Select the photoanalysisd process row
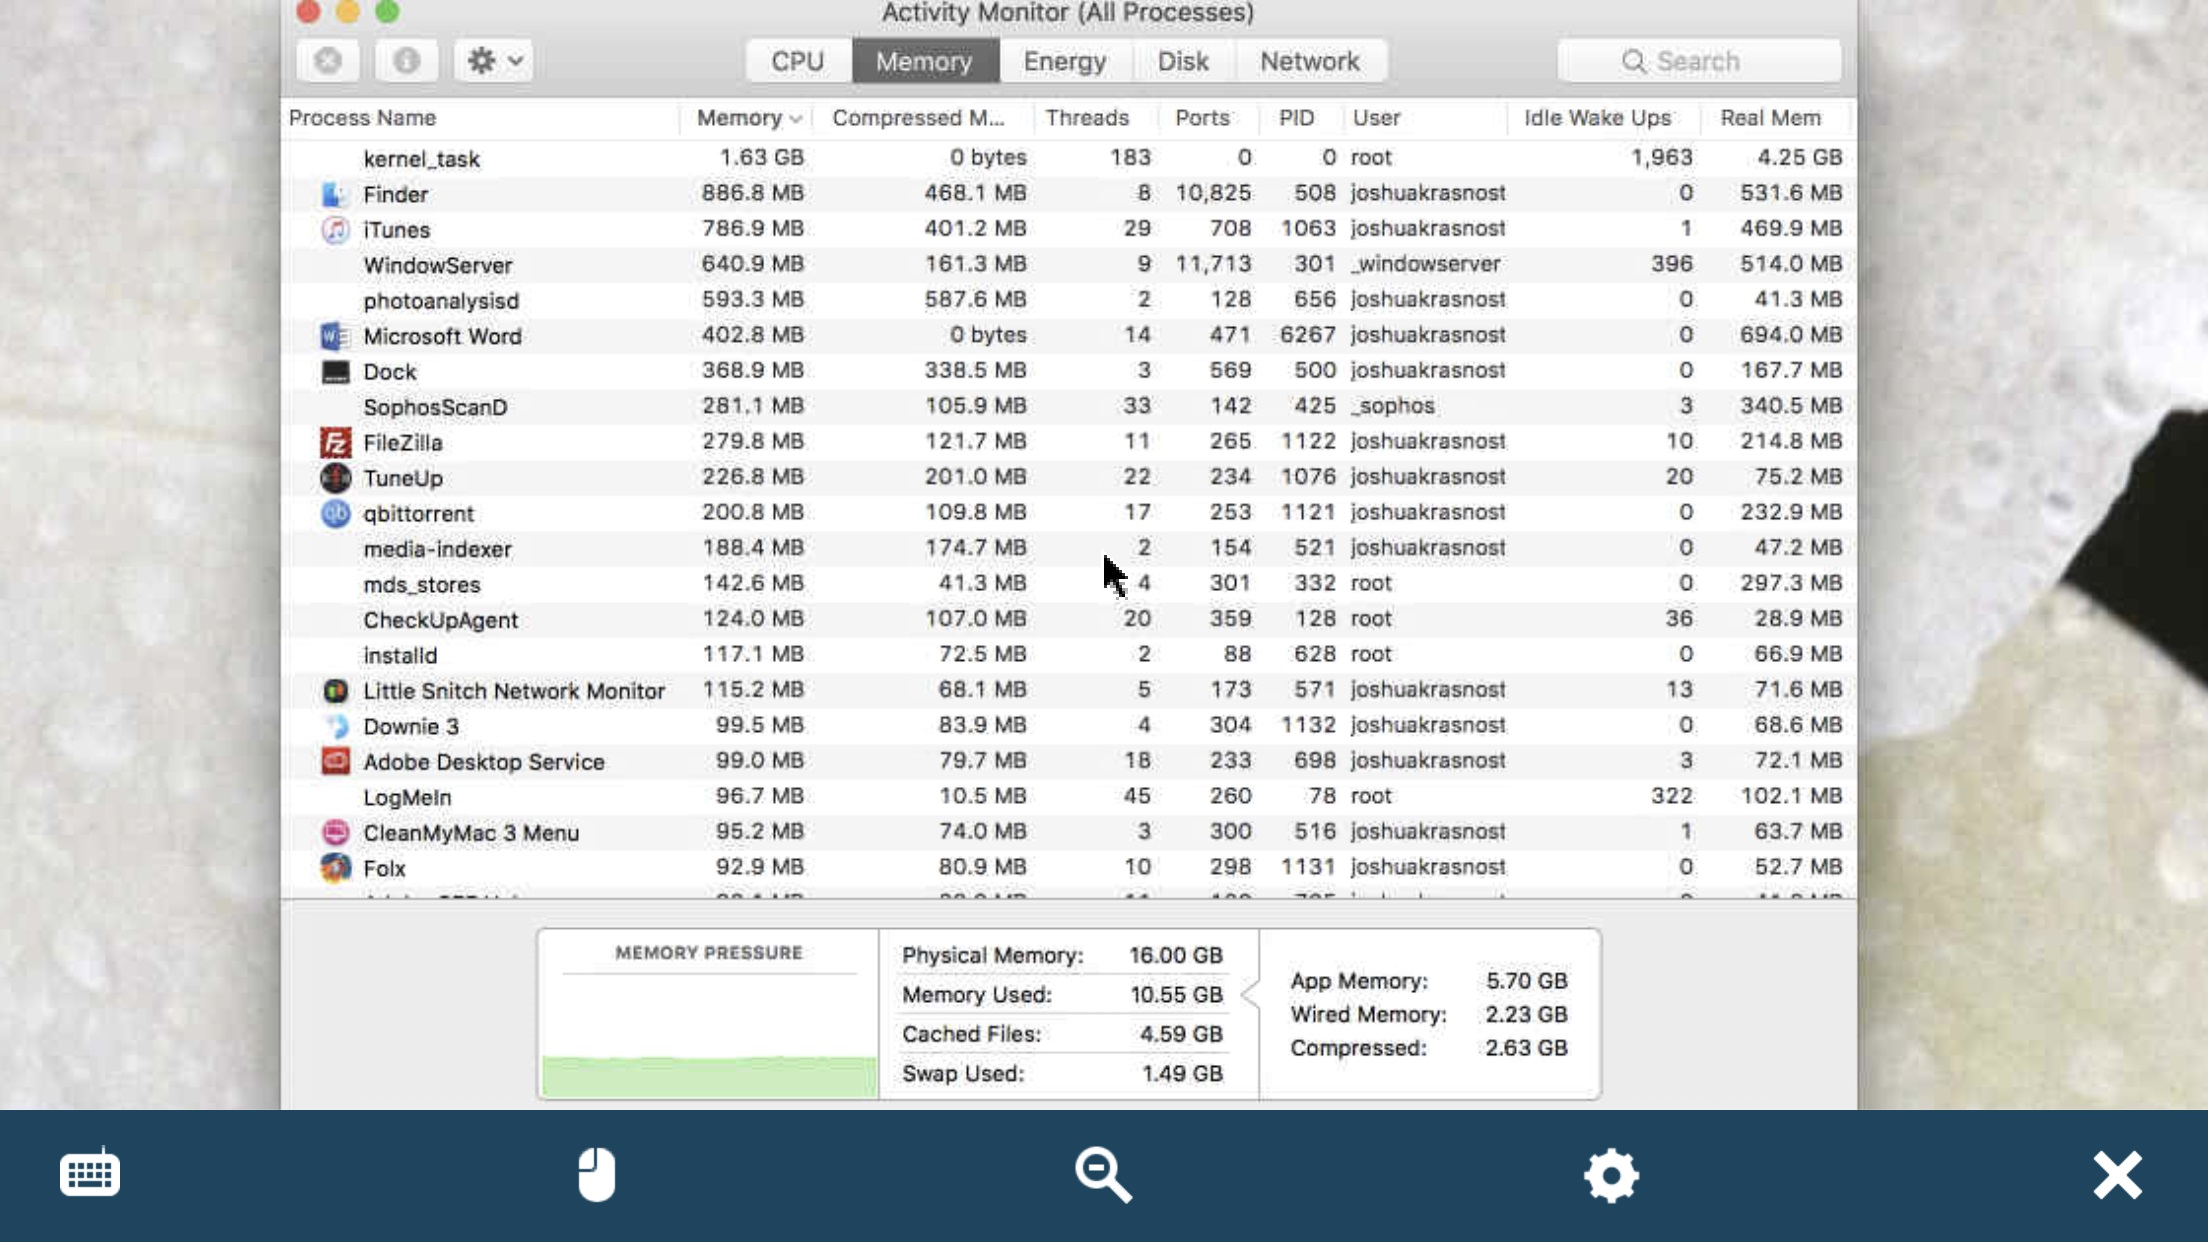The image size is (2208, 1242). click(1068, 300)
